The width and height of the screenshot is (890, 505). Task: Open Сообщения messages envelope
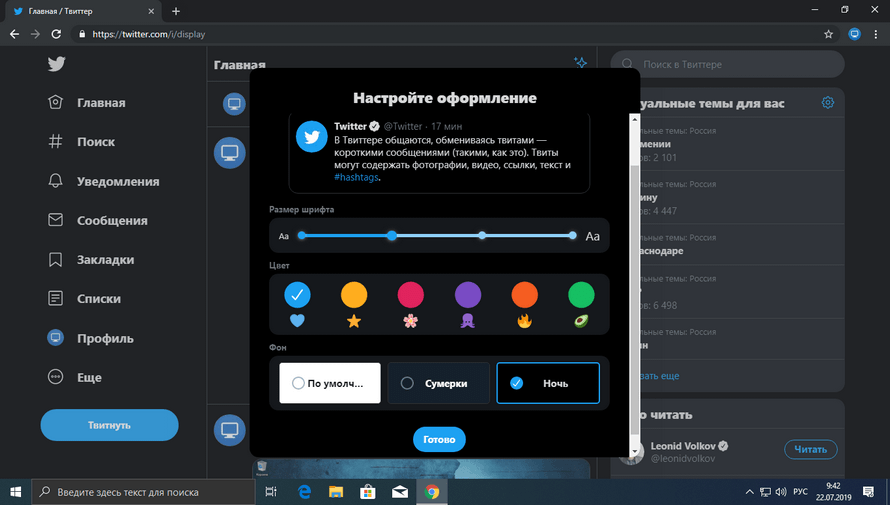pos(98,220)
